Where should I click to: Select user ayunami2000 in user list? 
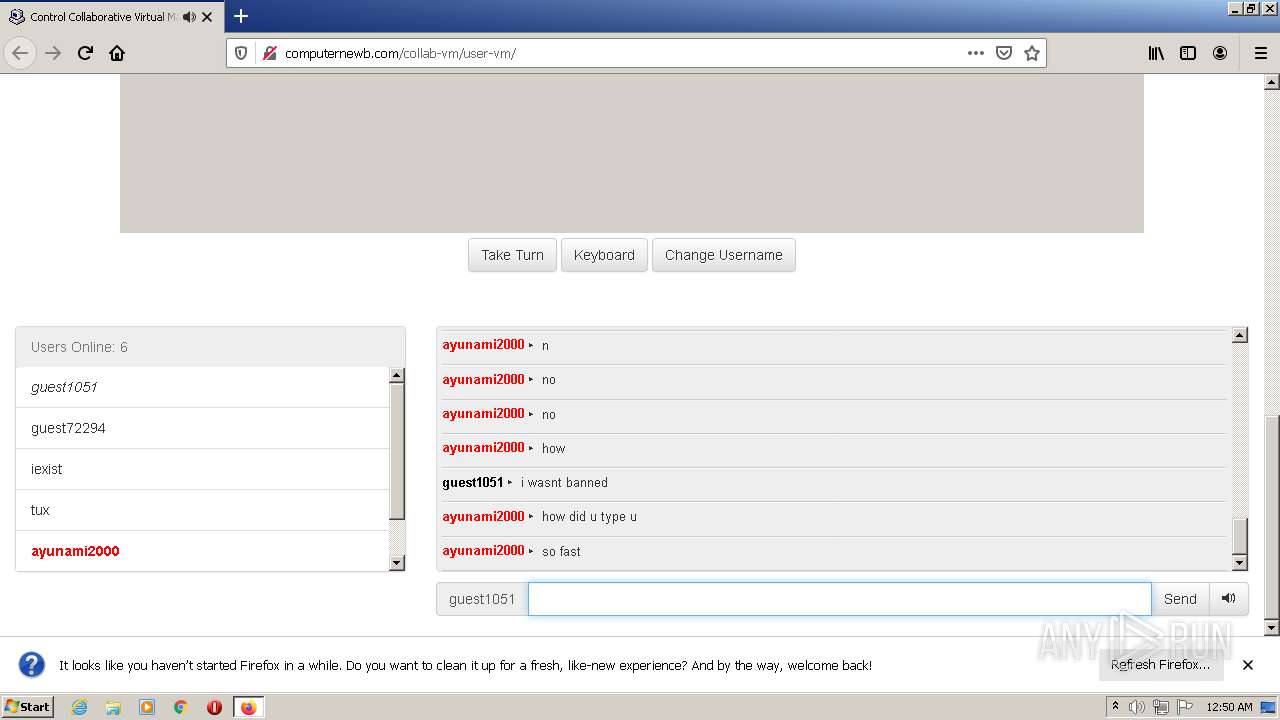pyautogui.click(x=202, y=551)
